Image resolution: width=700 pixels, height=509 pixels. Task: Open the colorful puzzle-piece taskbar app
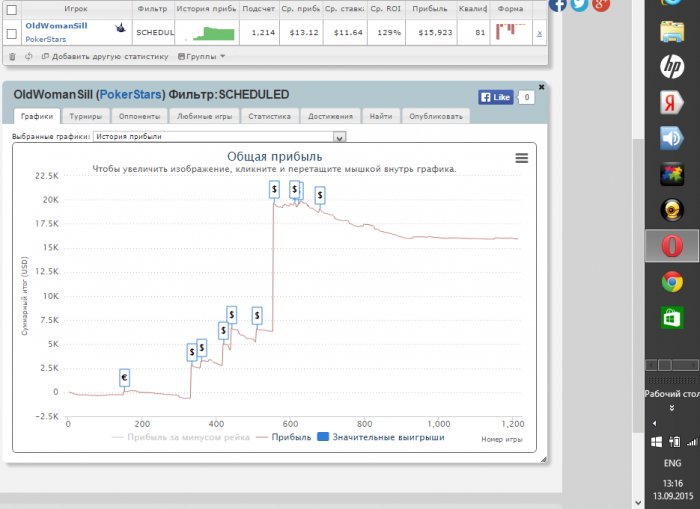[x=672, y=174]
